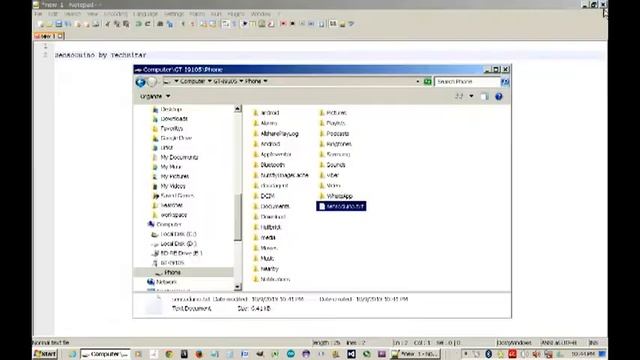Click the Find binoculars icon in Notepad++
Screen dimensions: 640x360
[160, 24]
